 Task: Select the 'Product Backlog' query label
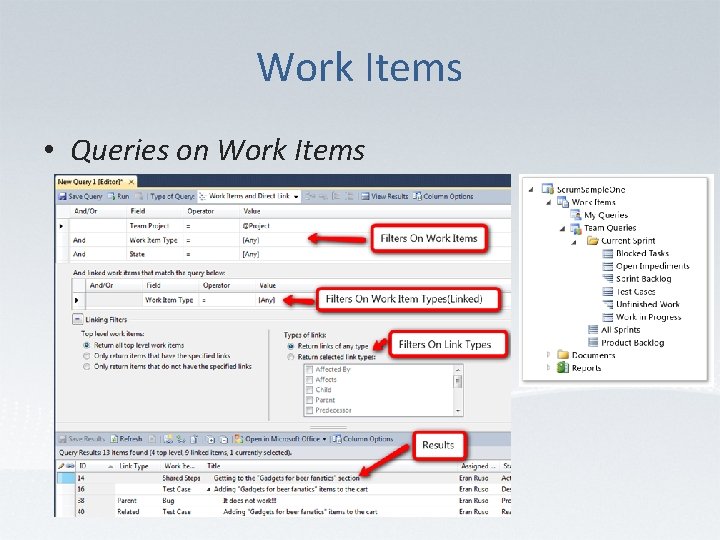[x=633, y=342]
